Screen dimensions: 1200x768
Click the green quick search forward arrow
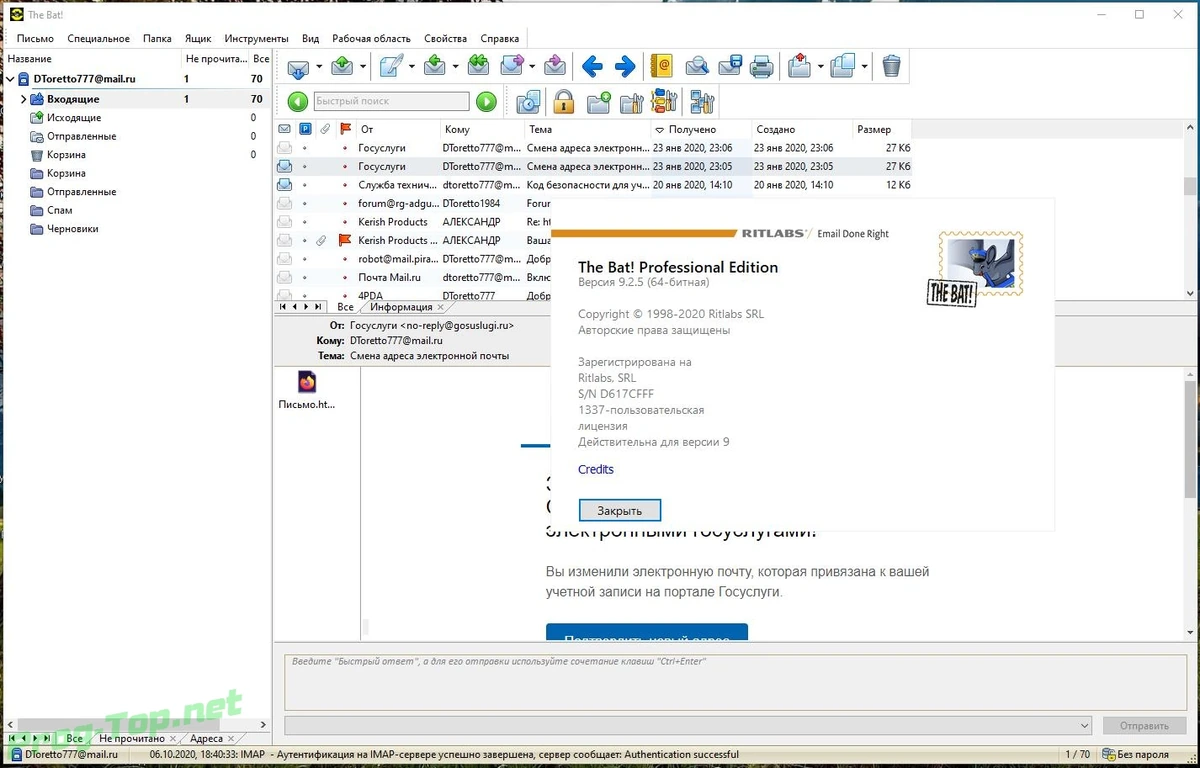(486, 101)
